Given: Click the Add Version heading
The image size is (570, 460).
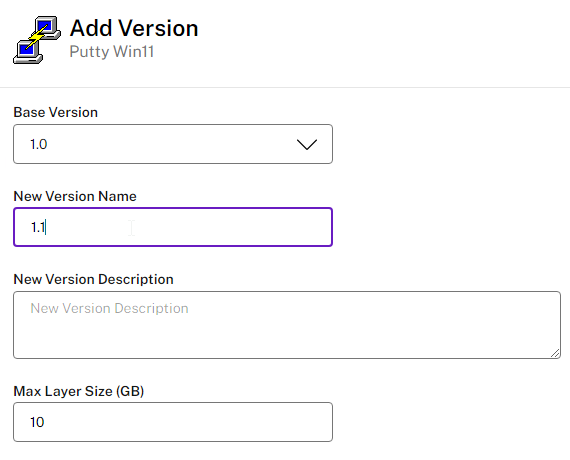Looking at the screenshot, I should 134,28.
